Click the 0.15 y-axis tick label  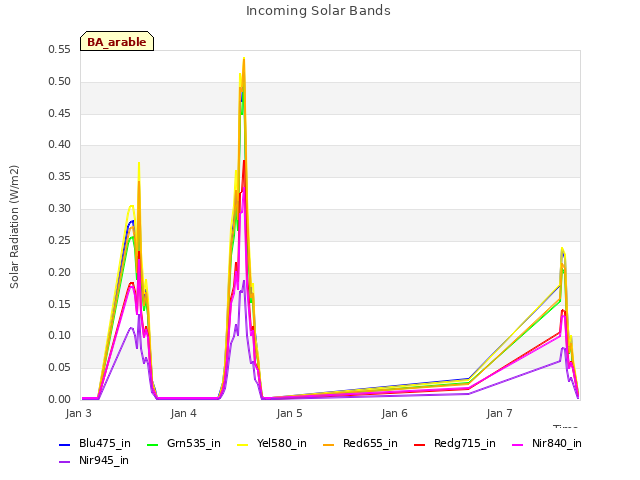[x=60, y=304]
